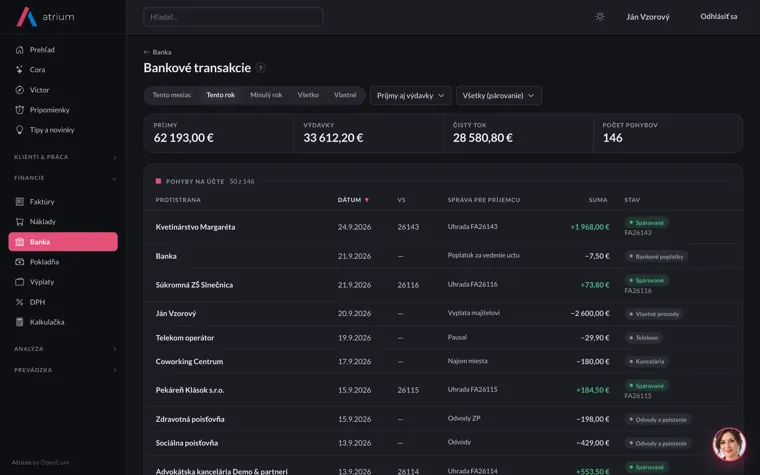Expand the Klienti & práca section

65,157
